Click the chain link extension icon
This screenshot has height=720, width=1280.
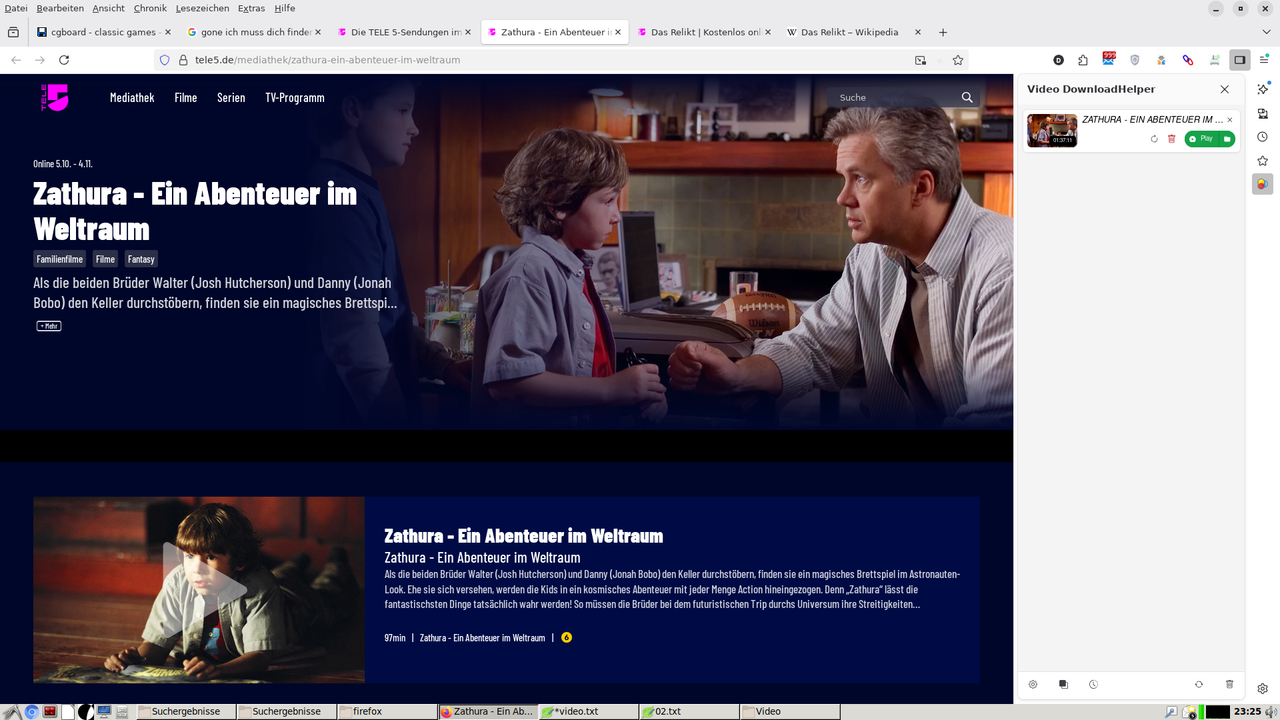1188,60
